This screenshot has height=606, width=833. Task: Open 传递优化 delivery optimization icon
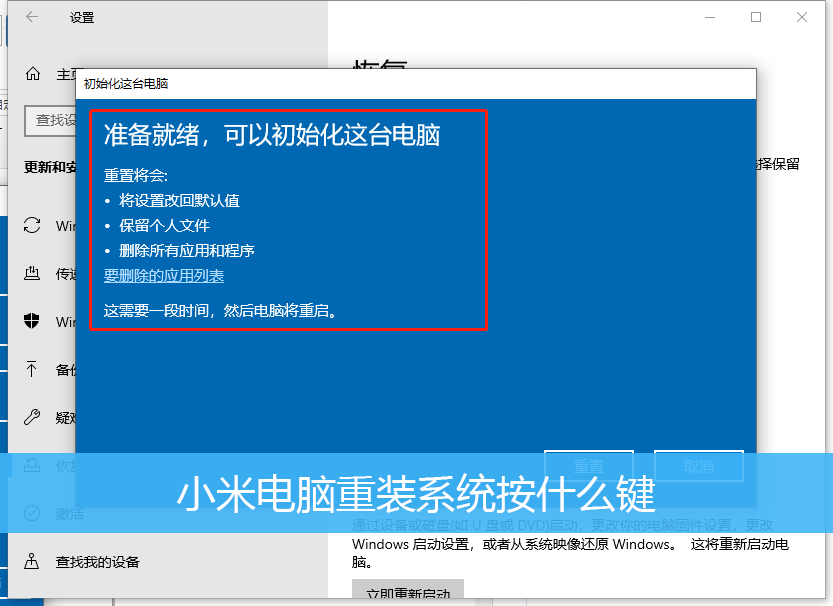[33, 273]
